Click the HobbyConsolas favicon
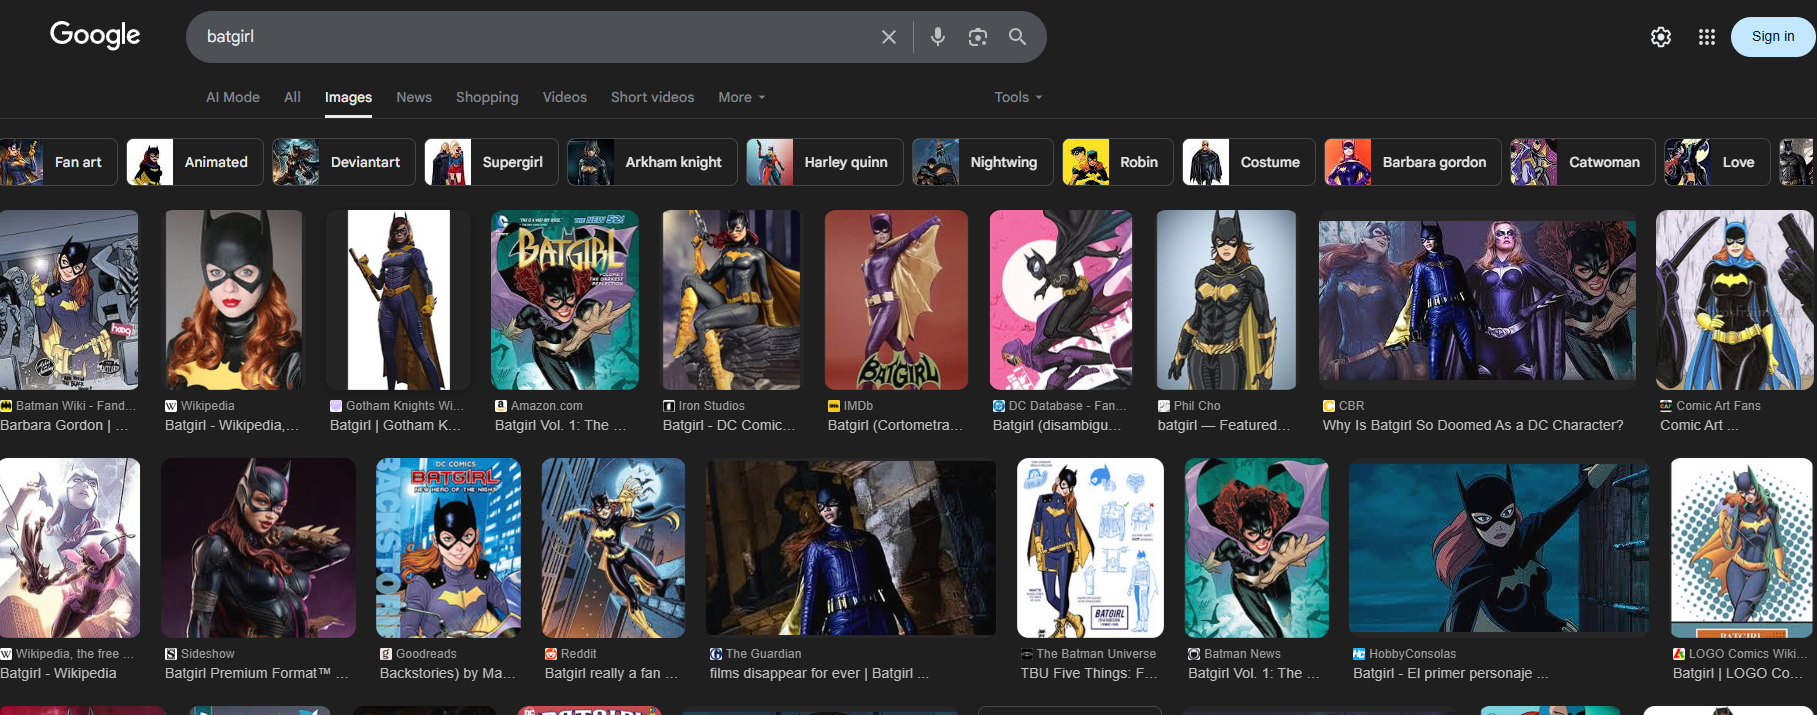 pyautogui.click(x=1359, y=654)
